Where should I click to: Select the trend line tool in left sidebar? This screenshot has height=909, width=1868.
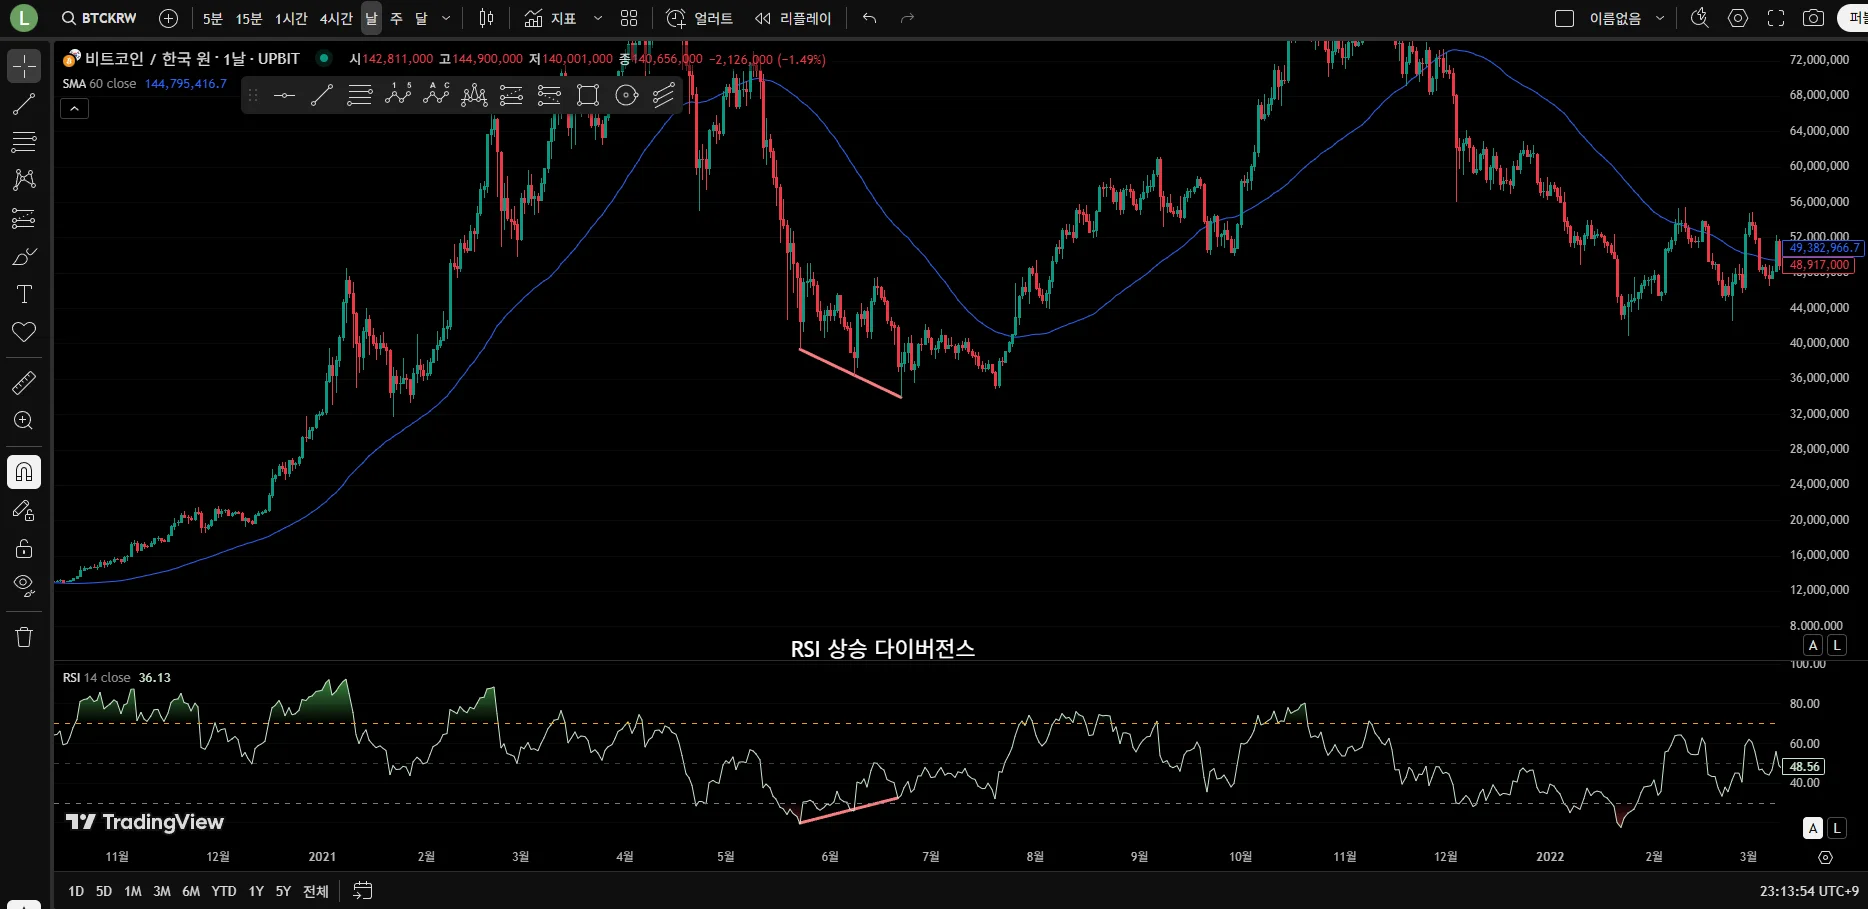pos(24,104)
